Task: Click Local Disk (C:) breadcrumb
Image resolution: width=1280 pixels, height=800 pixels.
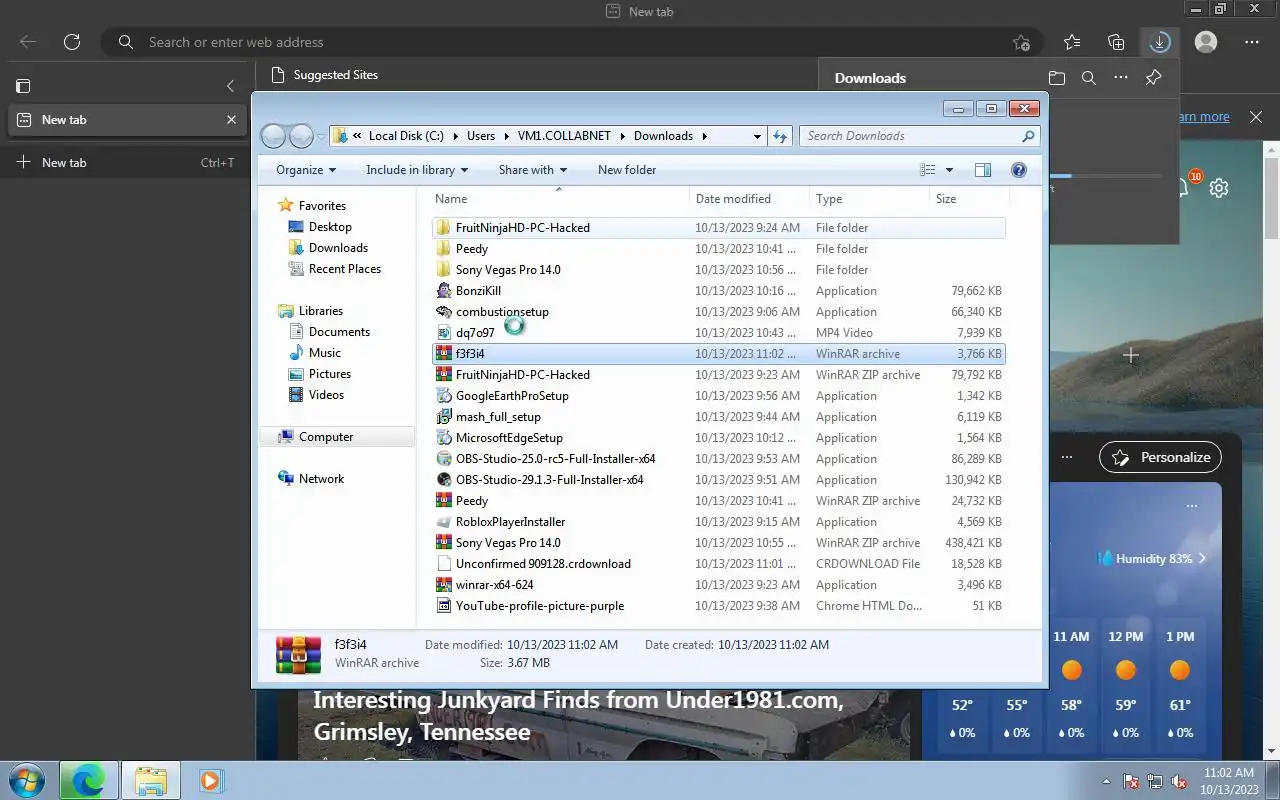Action: pyautogui.click(x=406, y=136)
